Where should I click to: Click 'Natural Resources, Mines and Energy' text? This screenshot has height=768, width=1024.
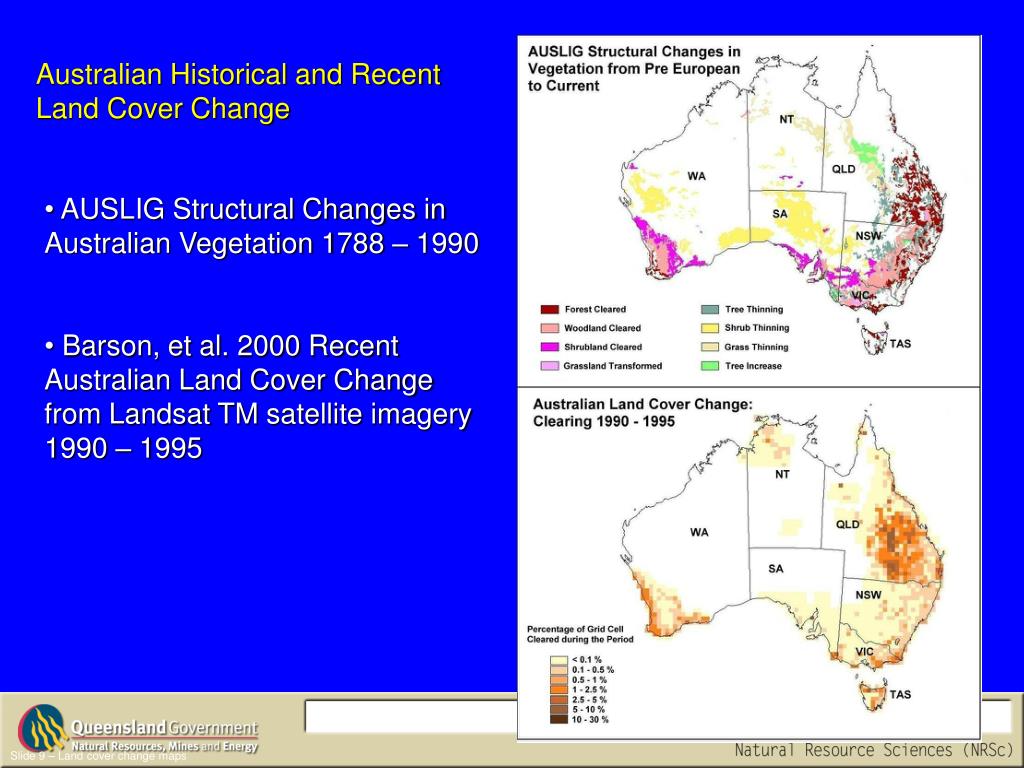click(165, 746)
